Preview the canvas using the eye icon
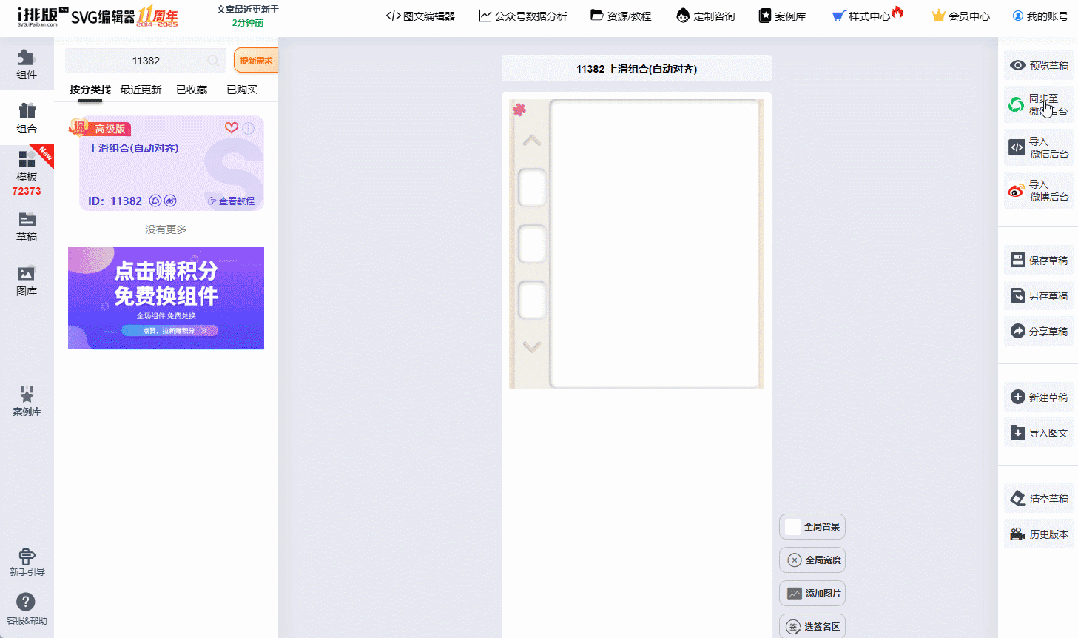Image resolution: width=1078 pixels, height=638 pixels. (x=1036, y=65)
